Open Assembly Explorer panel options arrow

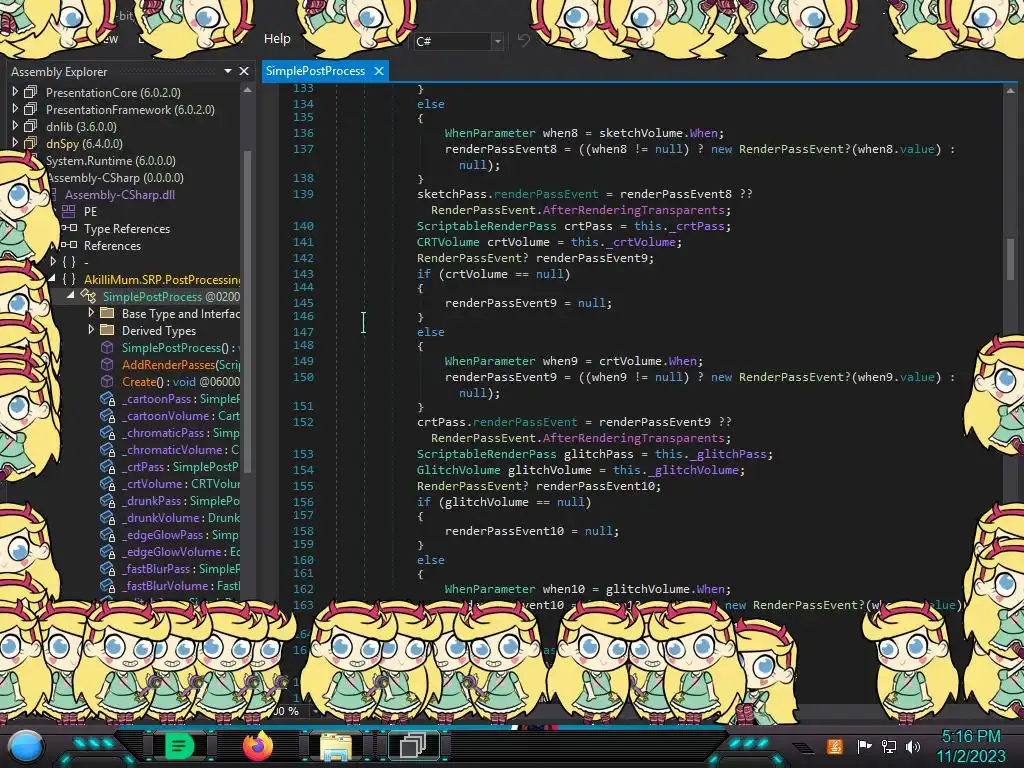coord(227,71)
